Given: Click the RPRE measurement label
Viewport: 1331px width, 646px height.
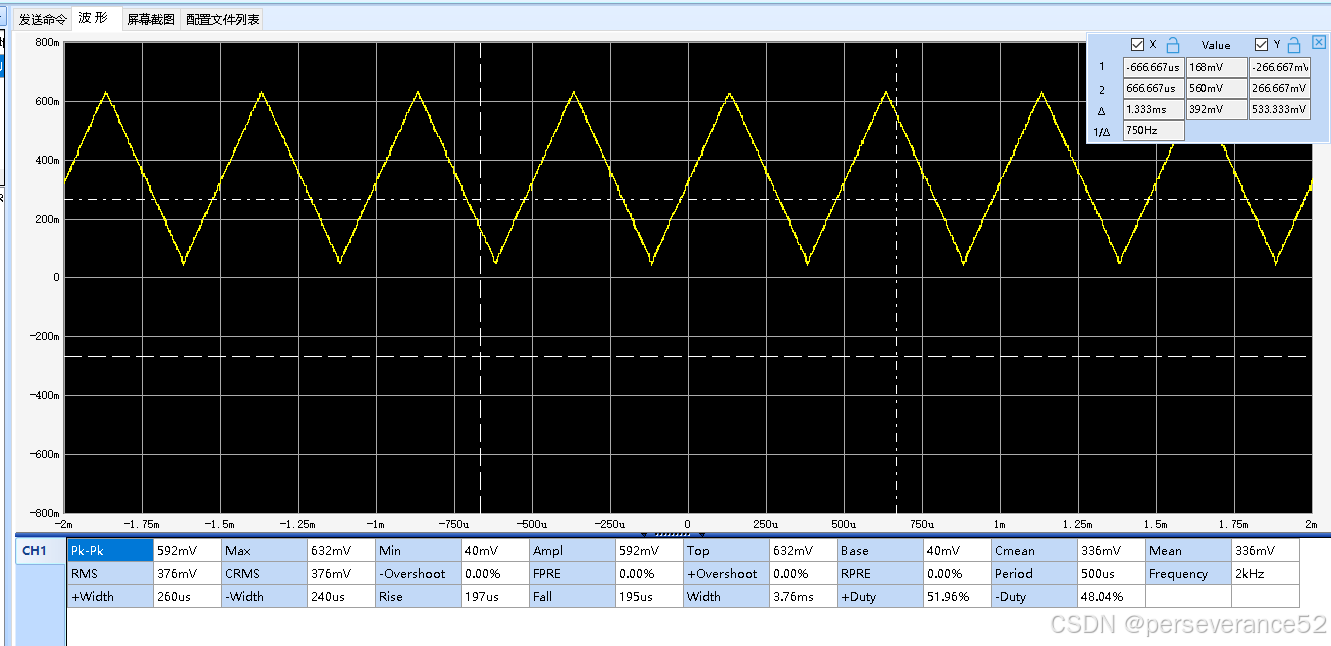Looking at the screenshot, I should (x=881, y=574).
